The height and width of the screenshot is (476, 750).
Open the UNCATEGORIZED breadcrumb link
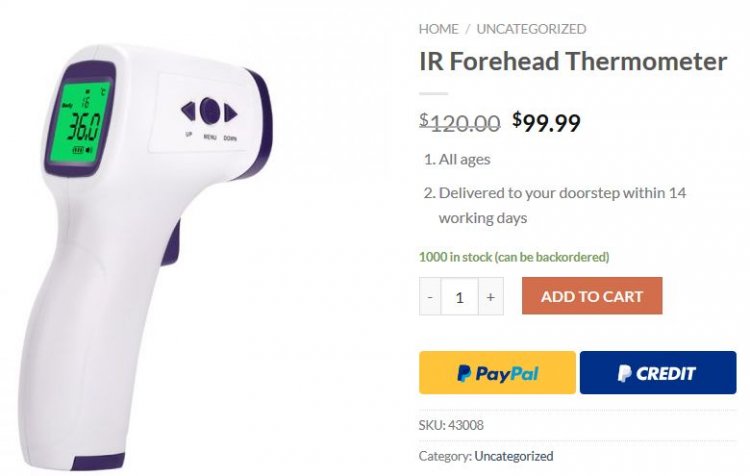pos(531,29)
